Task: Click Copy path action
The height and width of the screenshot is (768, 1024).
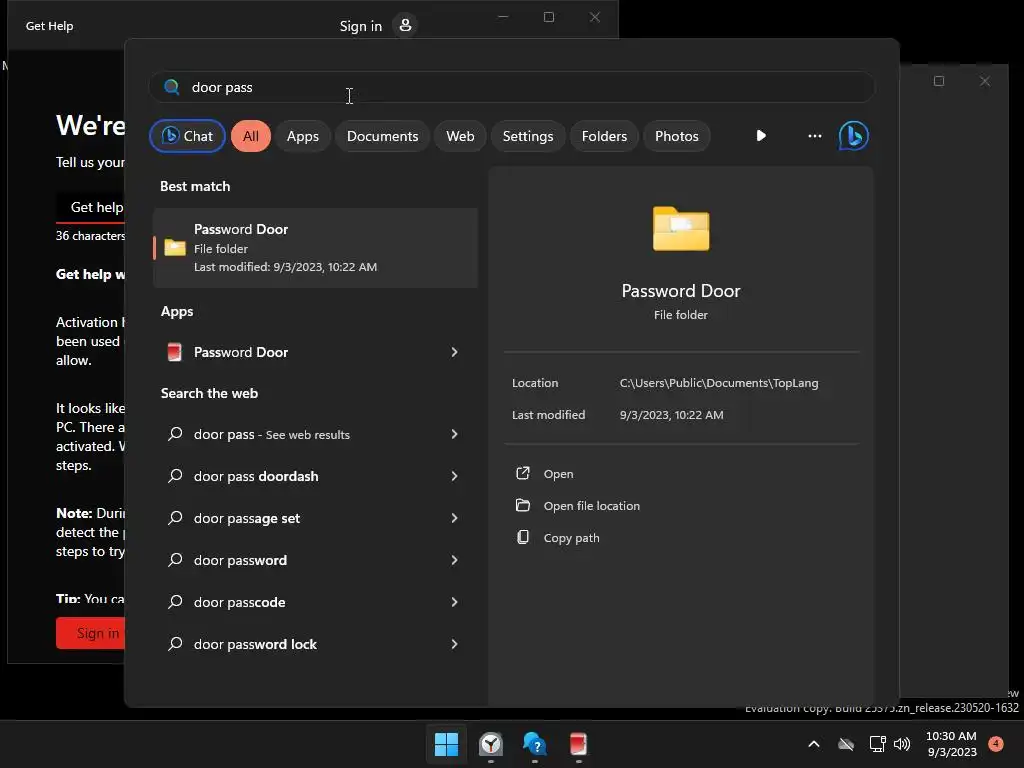Action: click(x=571, y=537)
